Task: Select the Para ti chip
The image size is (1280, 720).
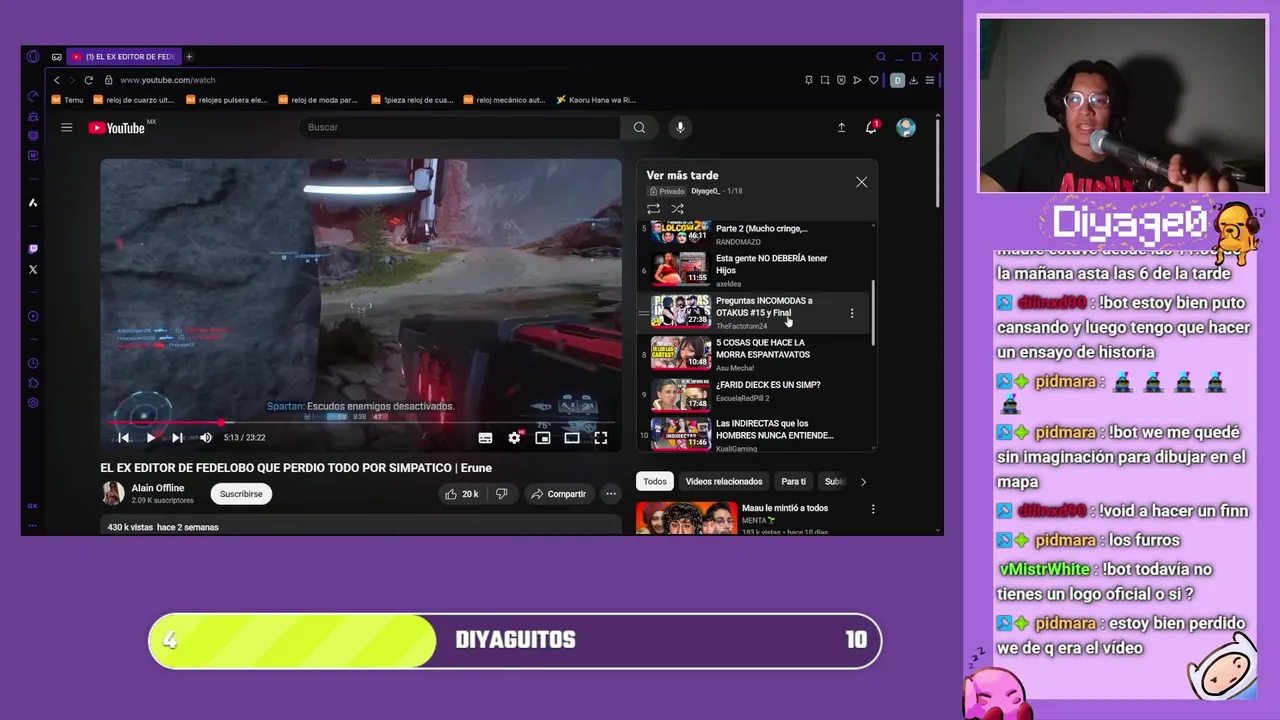Action: (793, 481)
